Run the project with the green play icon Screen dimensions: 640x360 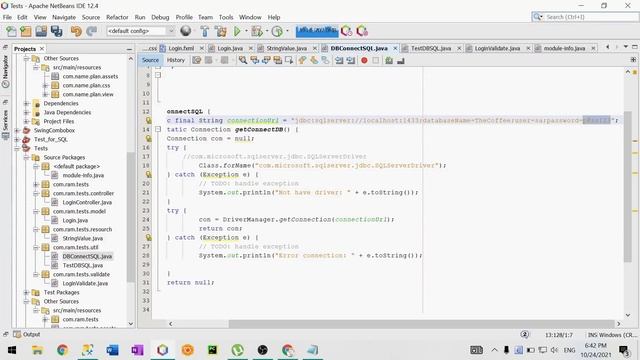click(x=237, y=31)
